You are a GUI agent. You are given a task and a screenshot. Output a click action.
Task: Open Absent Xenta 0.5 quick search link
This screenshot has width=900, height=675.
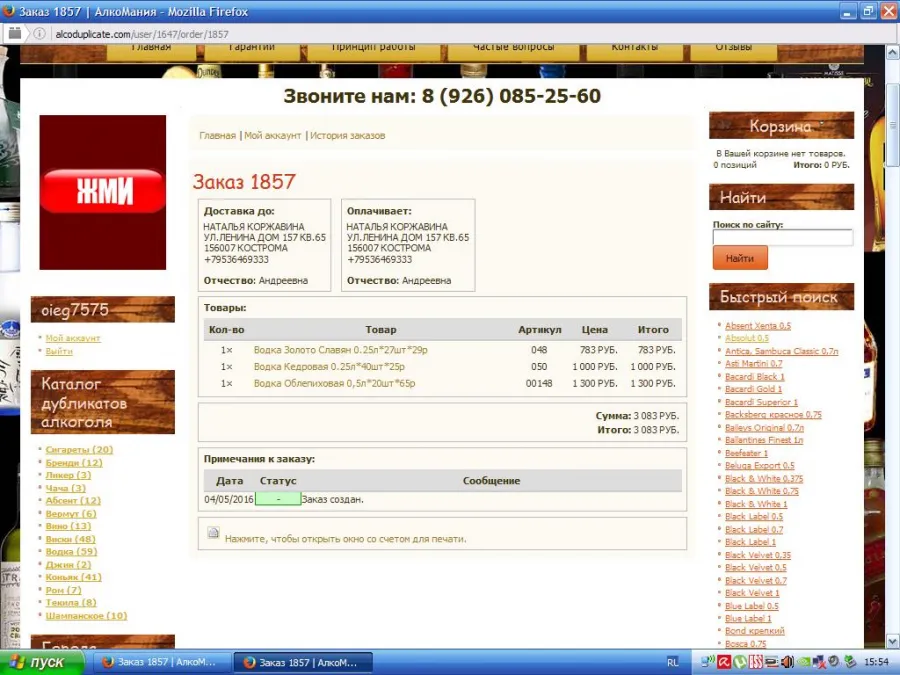pos(758,325)
